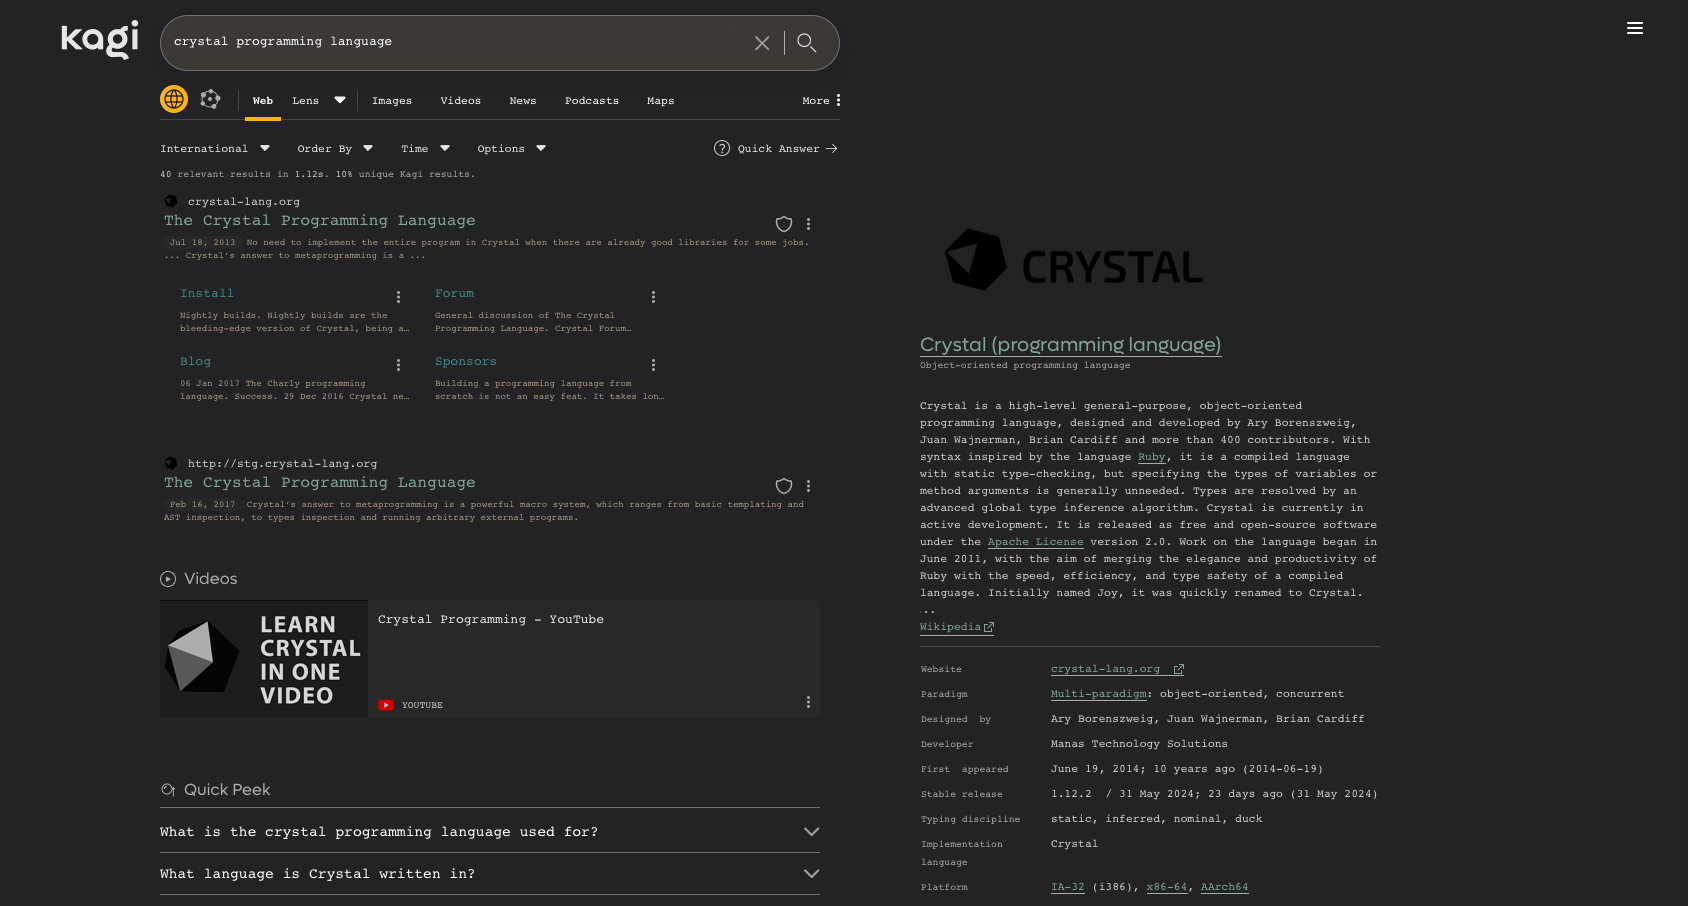Switch to the Podcasts tab
The width and height of the screenshot is (1688, 906).
coord(591,100)
